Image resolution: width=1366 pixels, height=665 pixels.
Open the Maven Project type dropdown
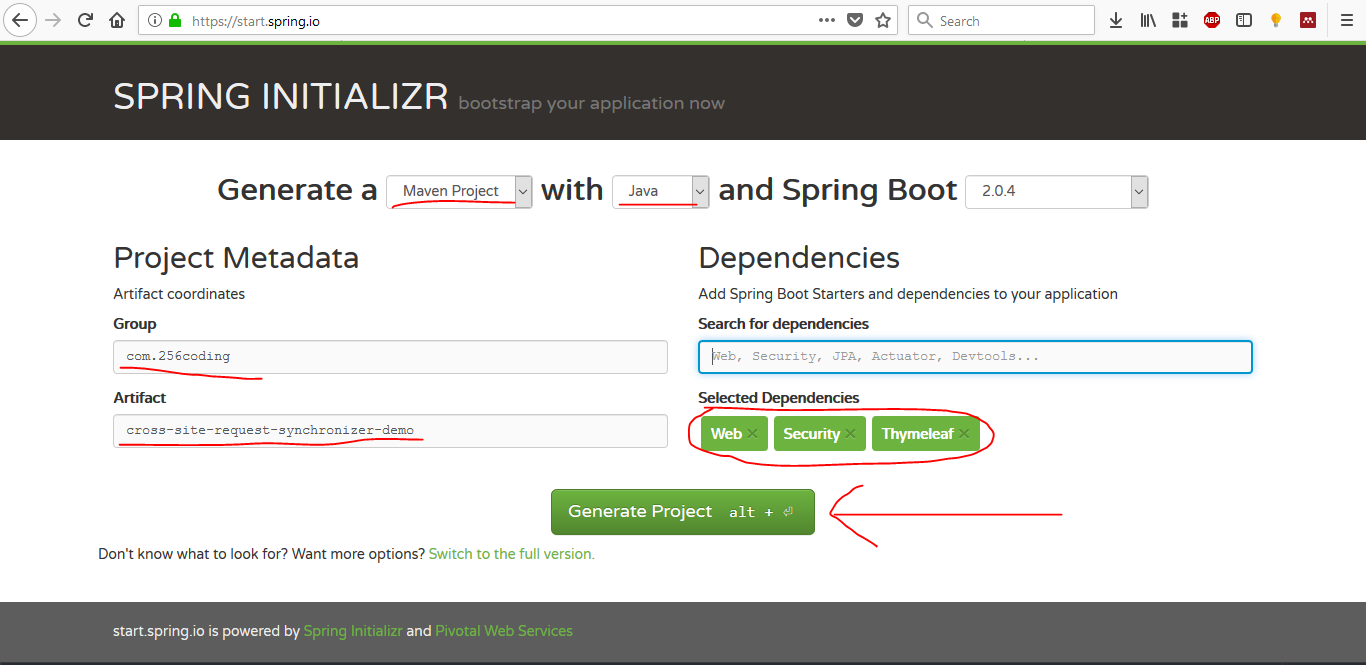click(459, 191)
